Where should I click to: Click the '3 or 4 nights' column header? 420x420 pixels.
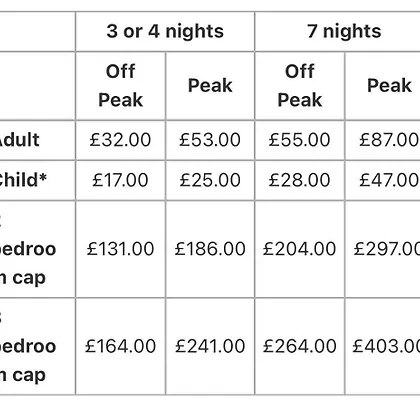coord(165,31)
